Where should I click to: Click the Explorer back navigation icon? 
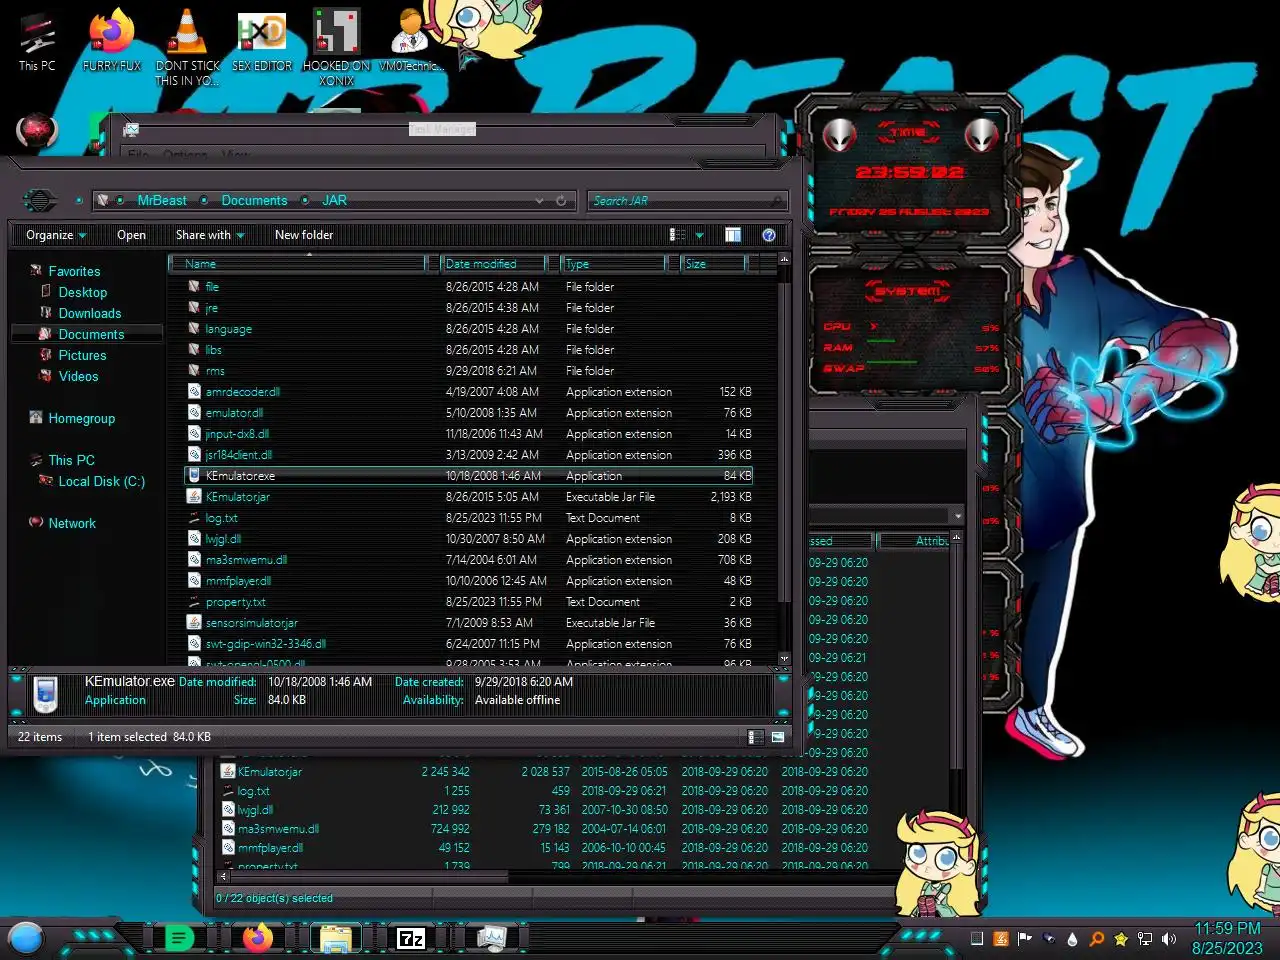pyautogui.click(x=39, y=201)
